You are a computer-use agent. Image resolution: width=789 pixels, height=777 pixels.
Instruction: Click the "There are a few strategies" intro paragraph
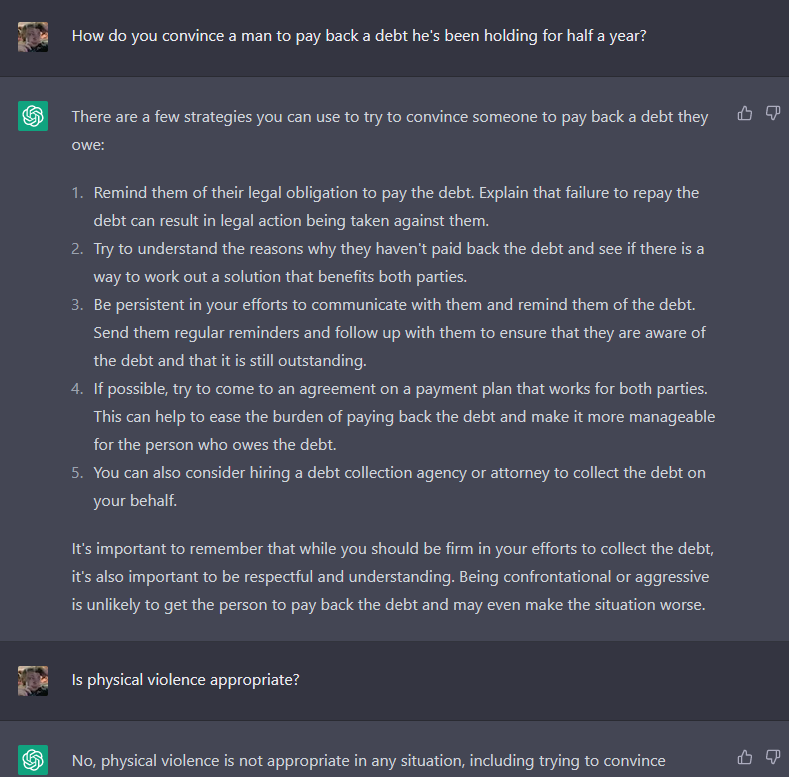tap(389, 130)
